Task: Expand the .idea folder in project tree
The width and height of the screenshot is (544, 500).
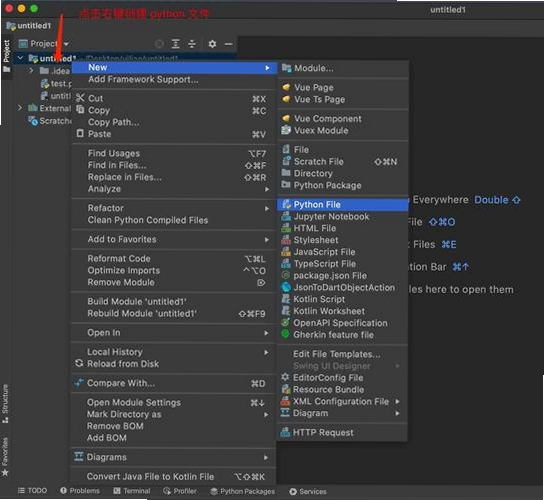Action: 31,71
